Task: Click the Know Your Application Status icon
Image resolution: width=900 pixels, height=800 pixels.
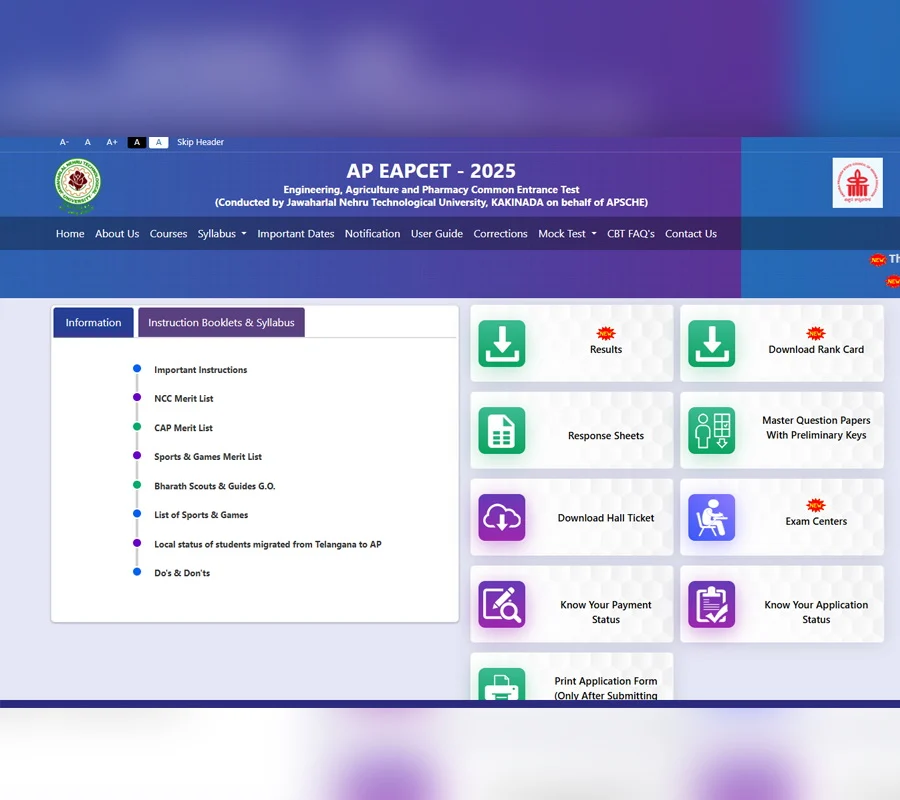Action: [x=711, y=605]
